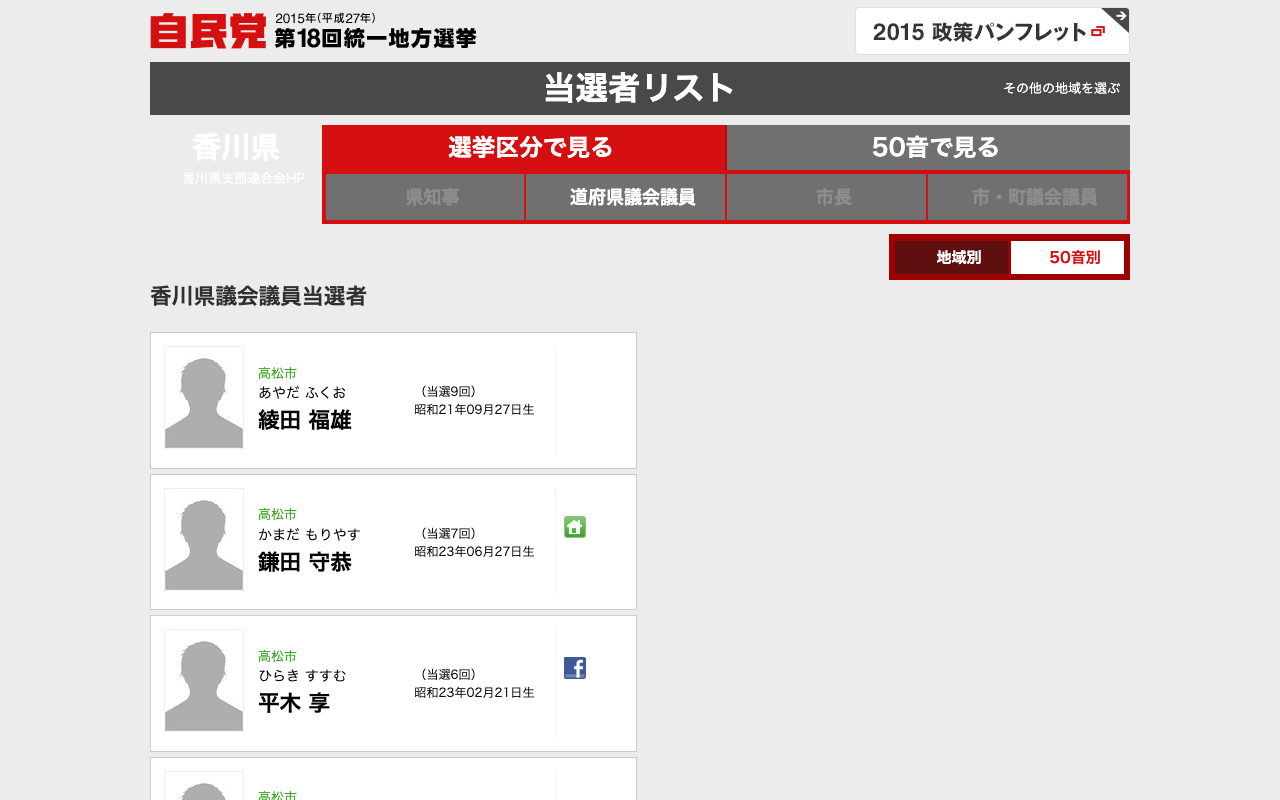Select the 市・町議会議員 category tab

(x=1028, y=197)
